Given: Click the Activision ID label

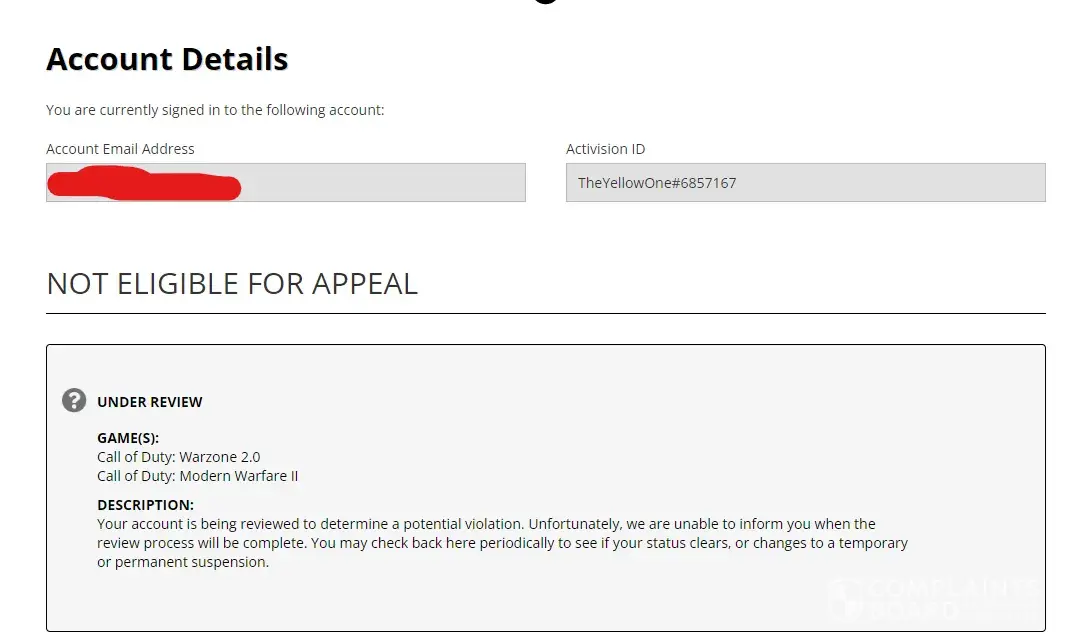Looking at the screenshot, I should (x=605, y=149).
